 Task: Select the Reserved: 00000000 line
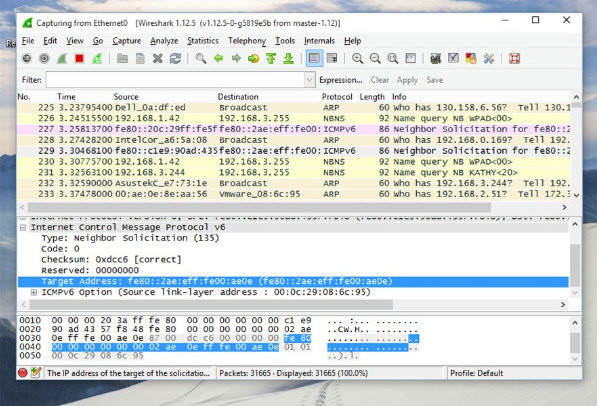click(90, 270)
